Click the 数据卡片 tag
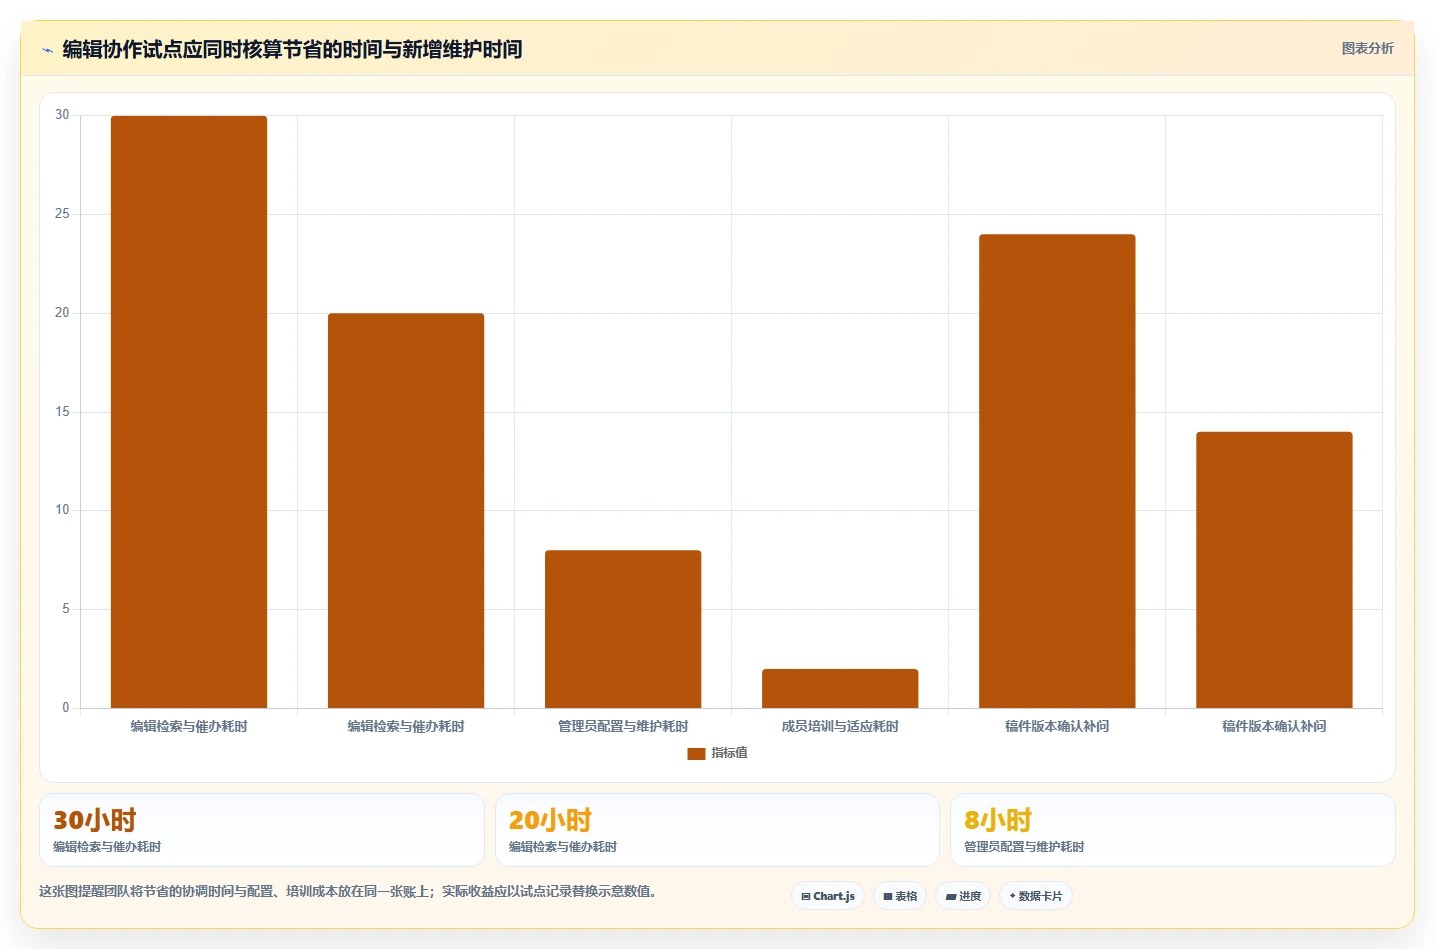Screen dimensions: 1435x949 1035,896
